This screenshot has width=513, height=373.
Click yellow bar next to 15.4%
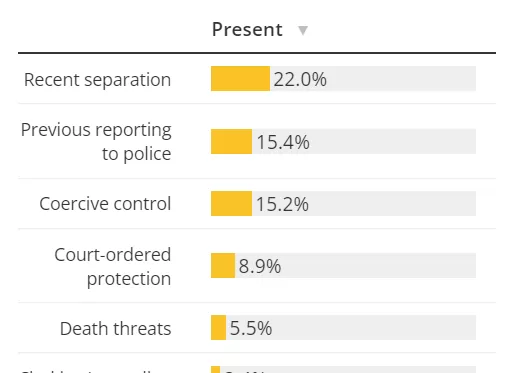[x=231, y=141]
